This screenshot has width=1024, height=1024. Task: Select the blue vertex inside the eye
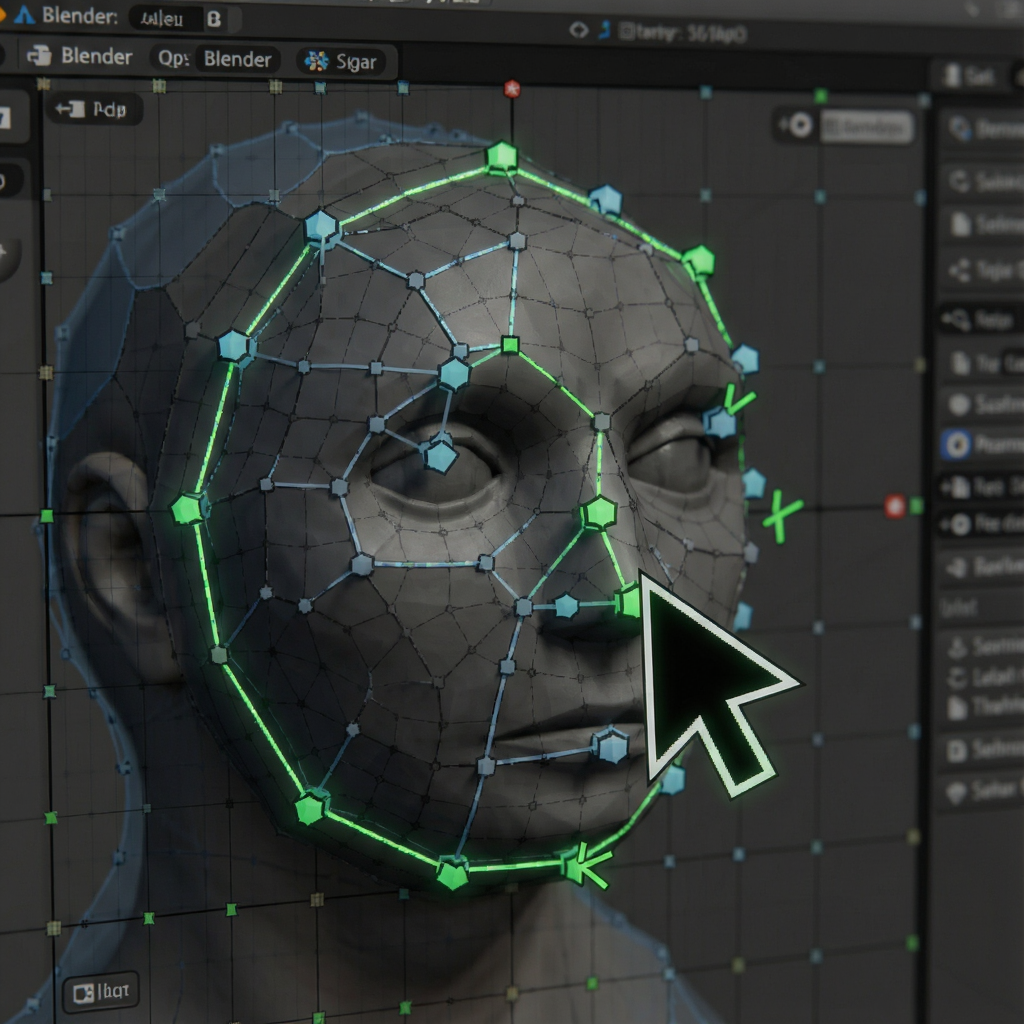(440, 455)
